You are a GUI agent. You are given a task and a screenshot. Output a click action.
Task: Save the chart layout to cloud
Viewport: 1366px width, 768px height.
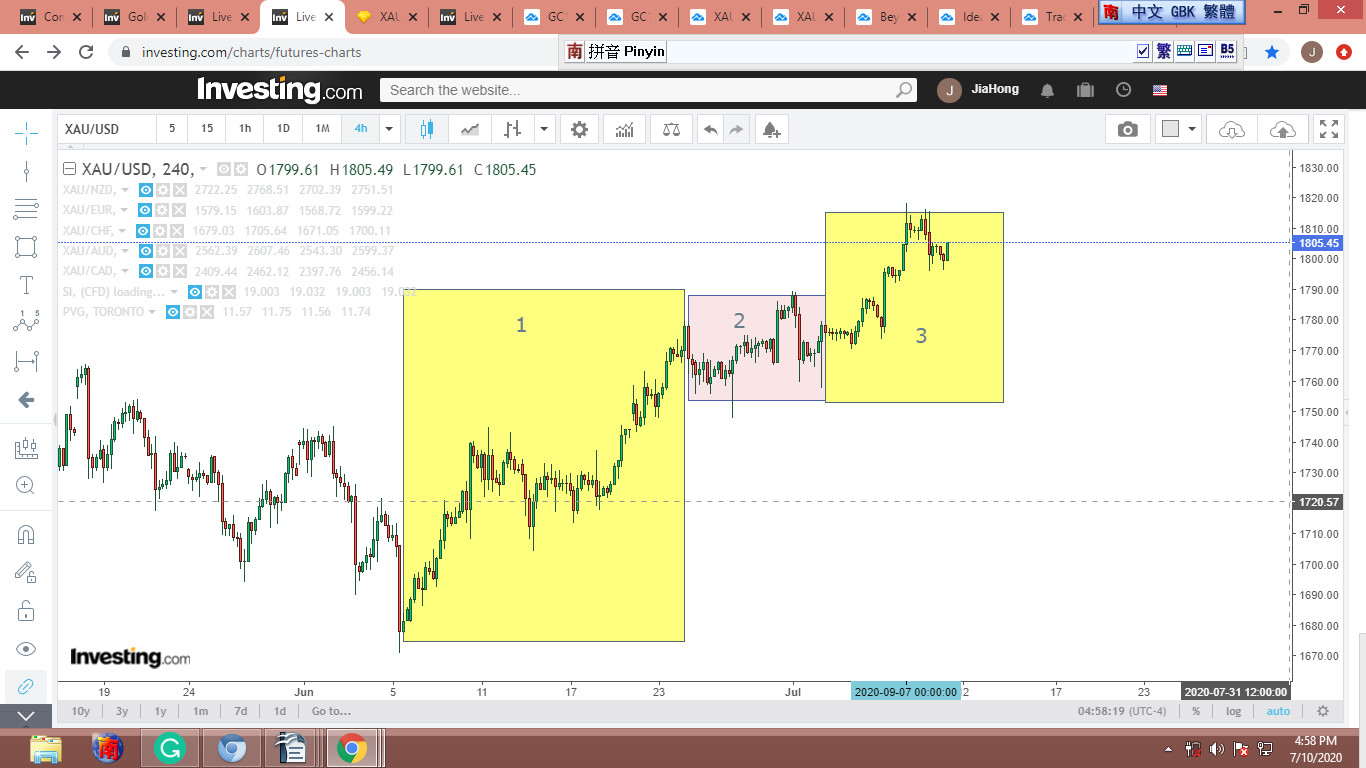(x=1282, y=129)
